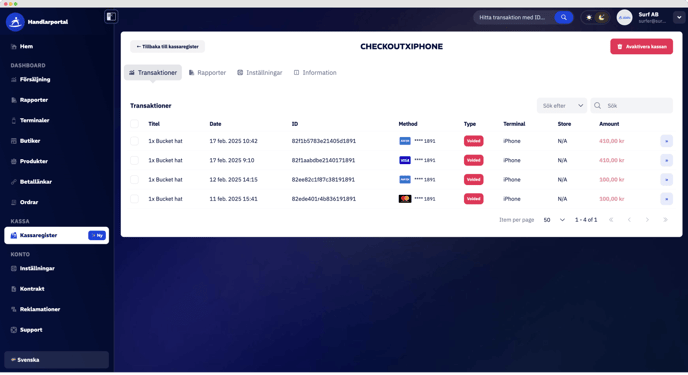Viewport: 688px width, 375px height.
Task: Click Voided badge on 11 feb. 15:41 row
Action: point(473,199)
